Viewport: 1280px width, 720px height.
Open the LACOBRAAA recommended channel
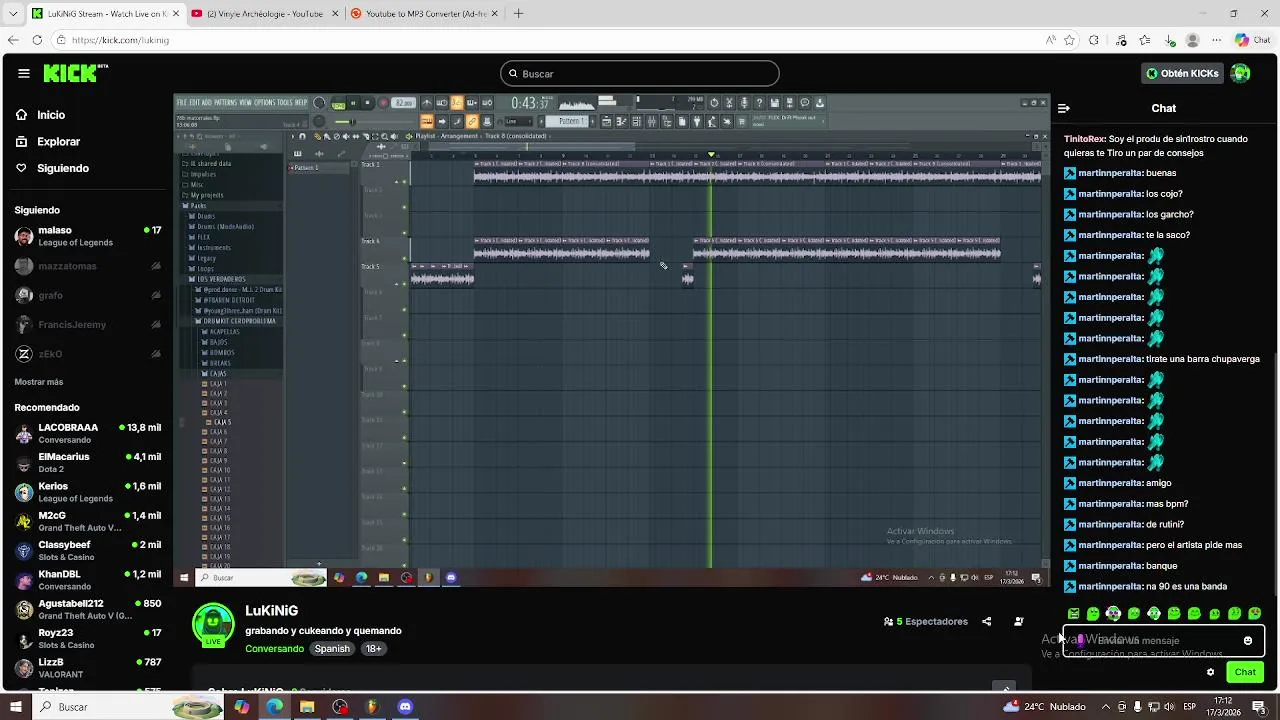pyautogui.click(x=88, y=433)
